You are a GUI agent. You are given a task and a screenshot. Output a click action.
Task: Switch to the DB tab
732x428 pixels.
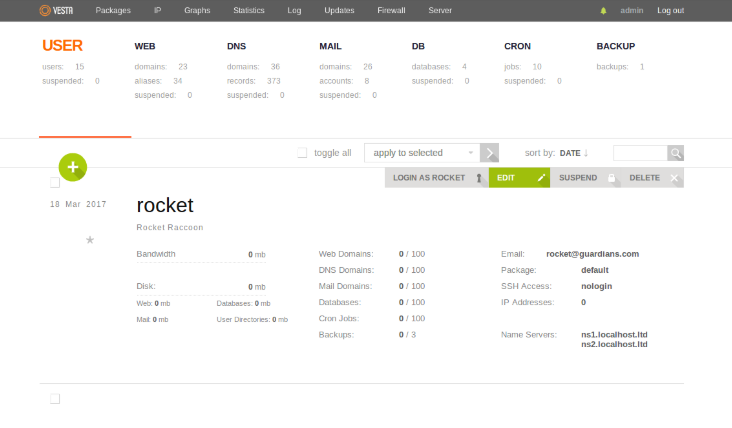(418, 46)
